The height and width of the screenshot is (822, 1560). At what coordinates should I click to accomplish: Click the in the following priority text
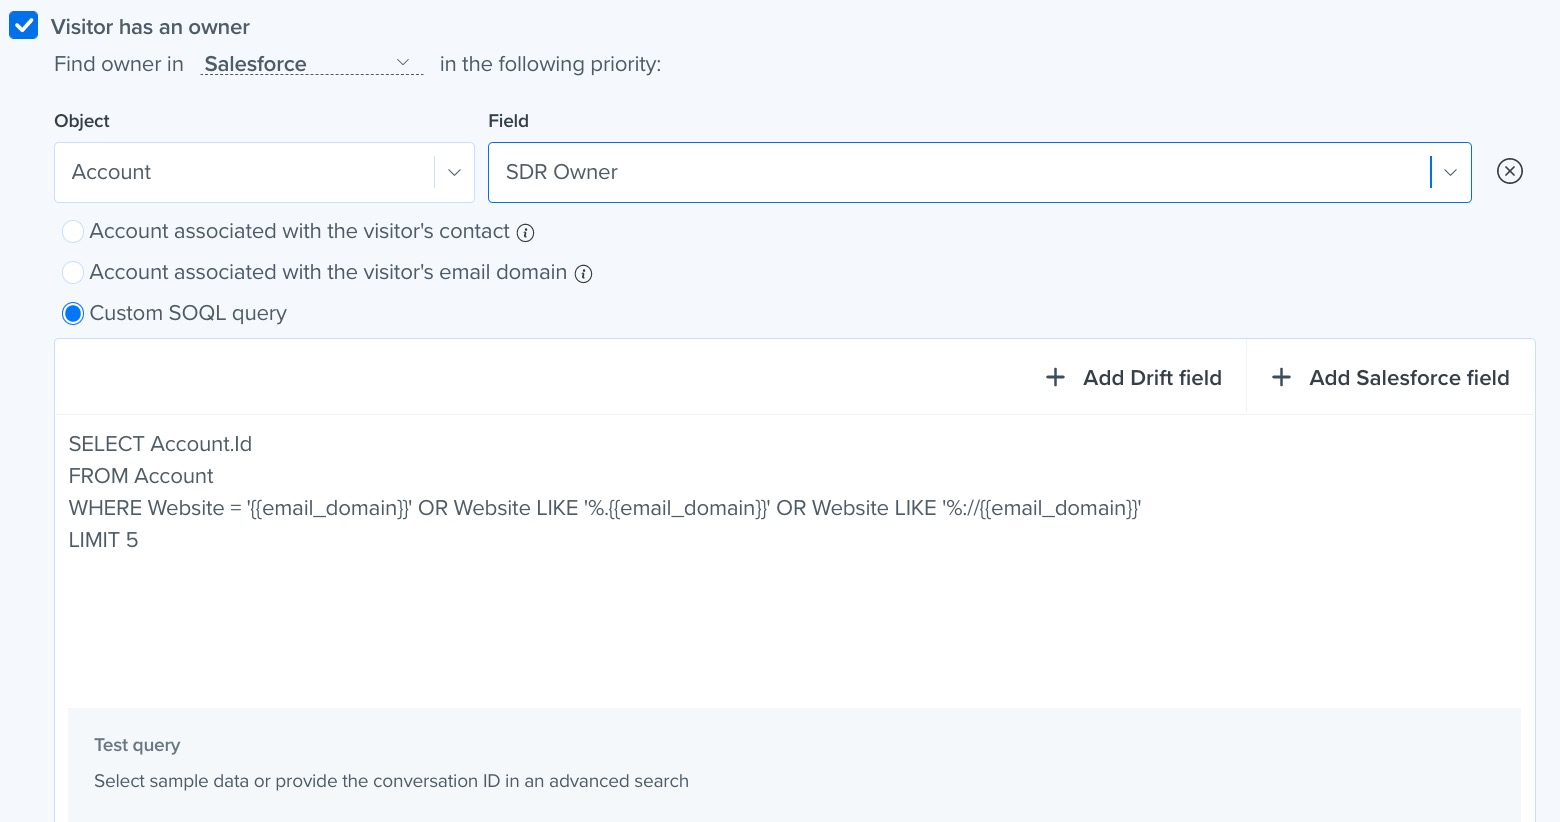tap(550, 64)
